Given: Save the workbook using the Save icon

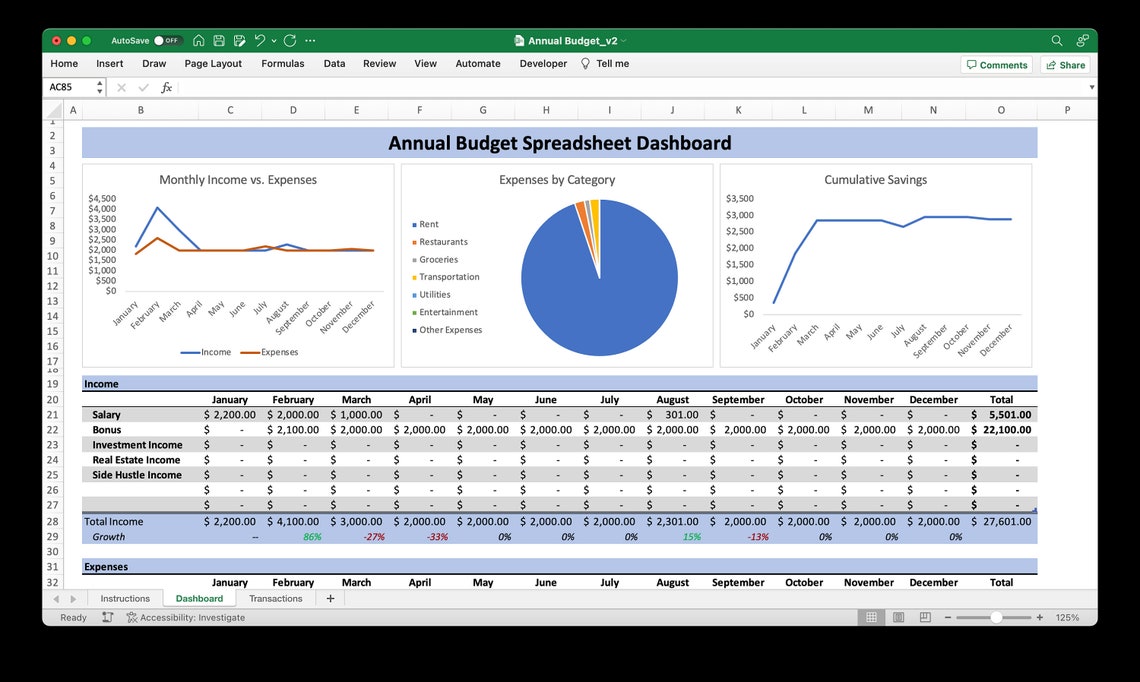Looking at the screenshot, I should click(220, 40).
